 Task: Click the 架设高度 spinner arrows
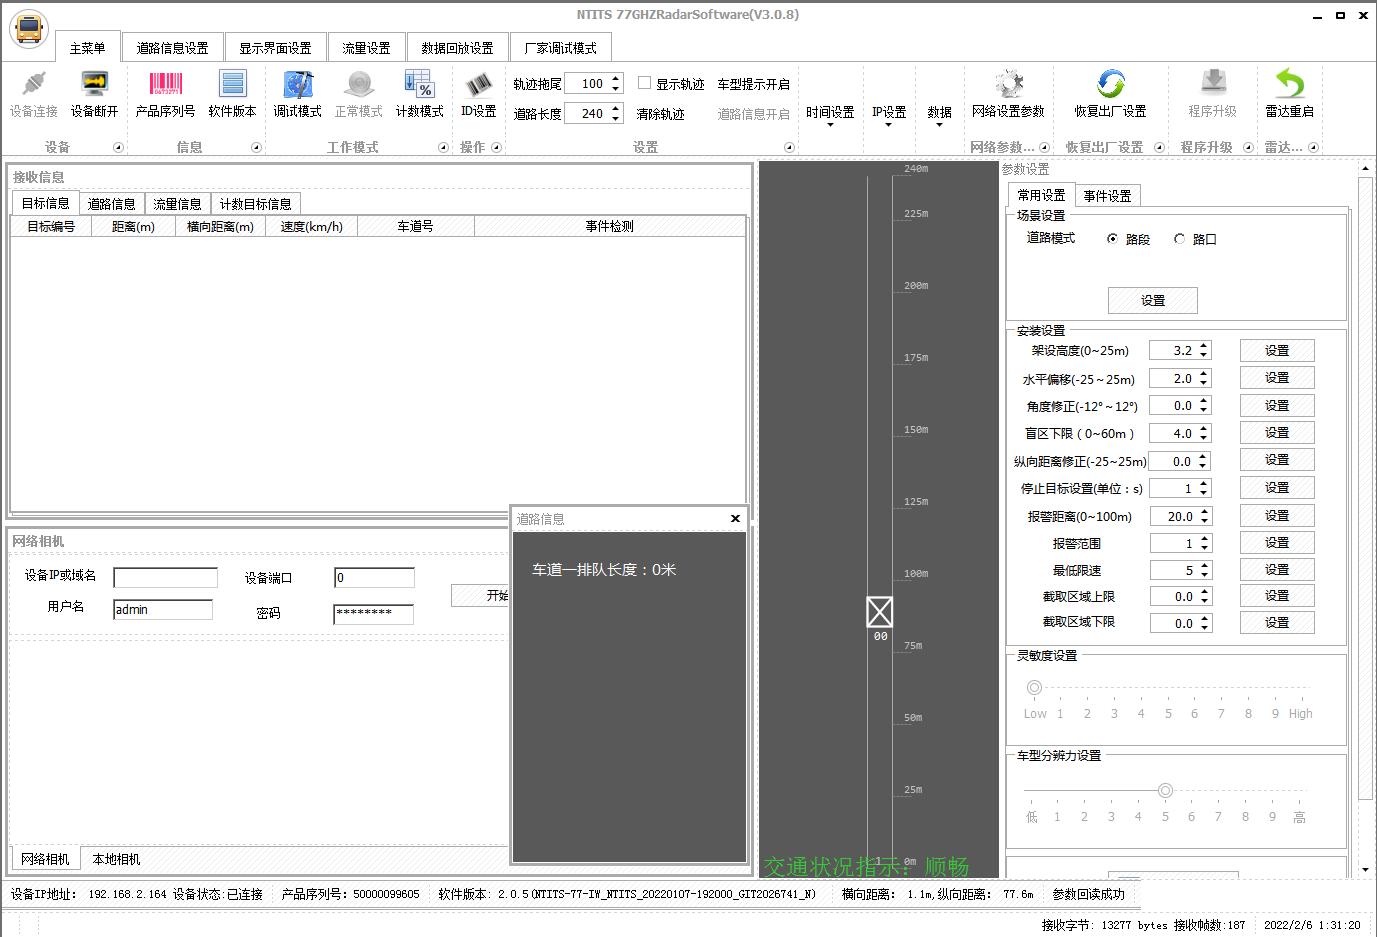[1204, 350]
